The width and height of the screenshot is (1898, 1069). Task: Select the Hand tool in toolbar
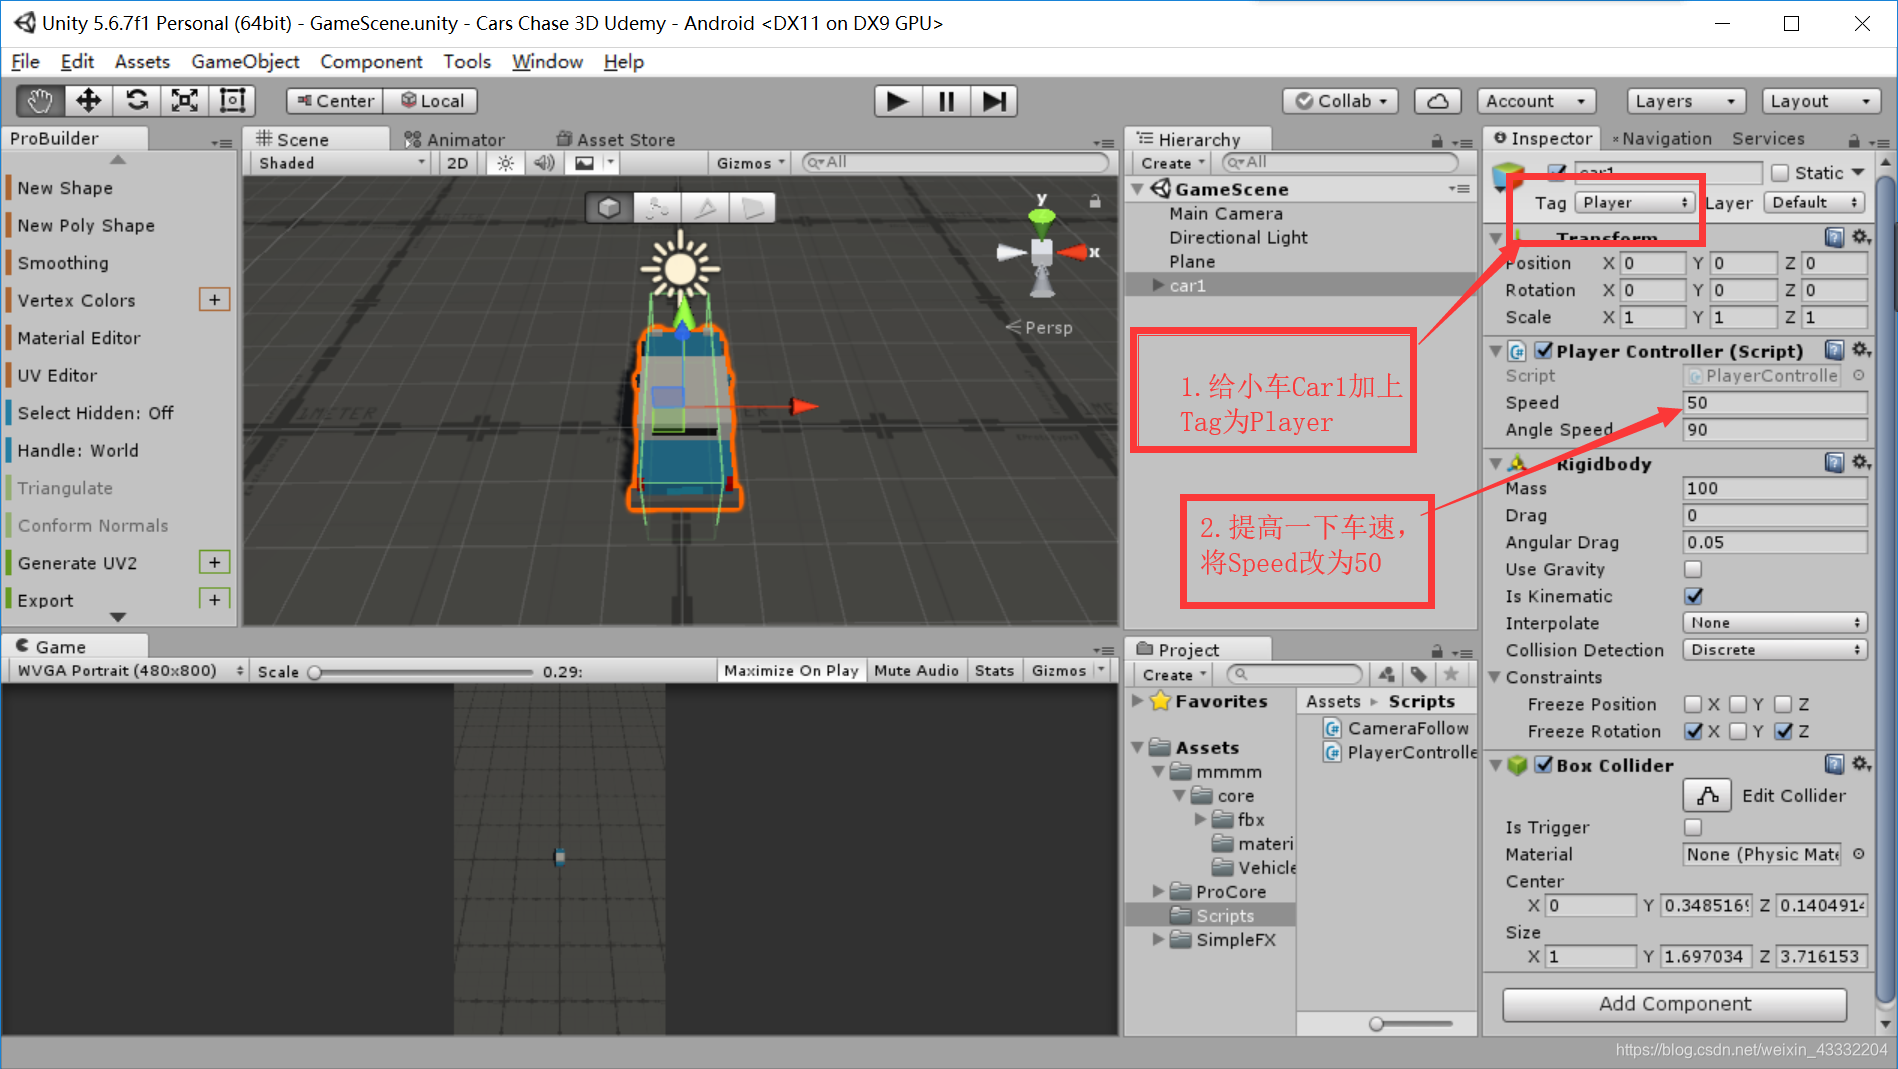pos(40,100)
